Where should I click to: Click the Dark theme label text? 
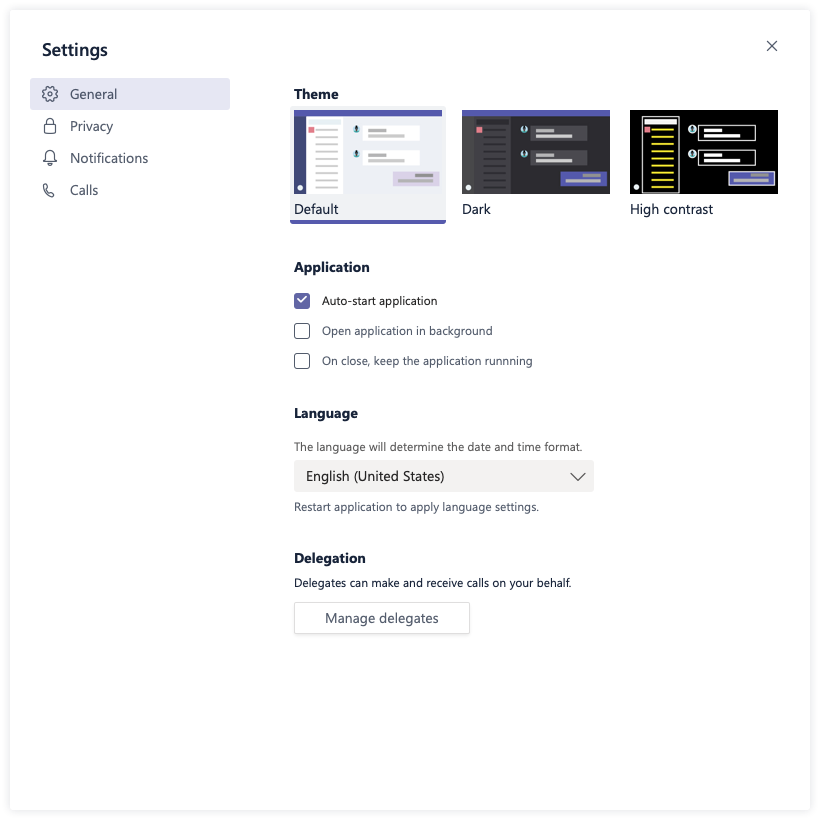(476, 209)
